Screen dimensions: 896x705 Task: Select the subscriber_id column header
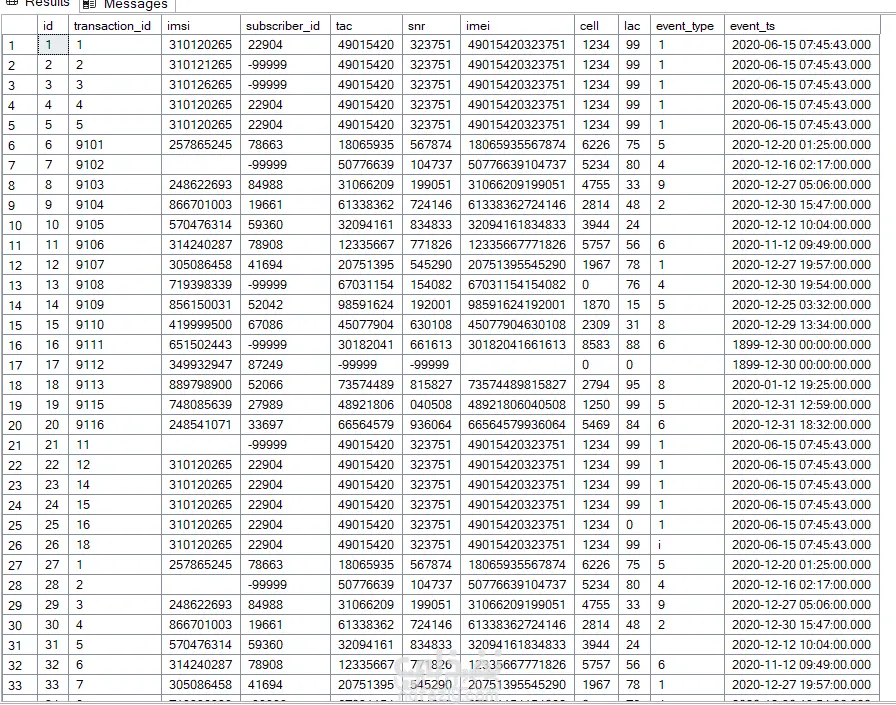[285, 26]
